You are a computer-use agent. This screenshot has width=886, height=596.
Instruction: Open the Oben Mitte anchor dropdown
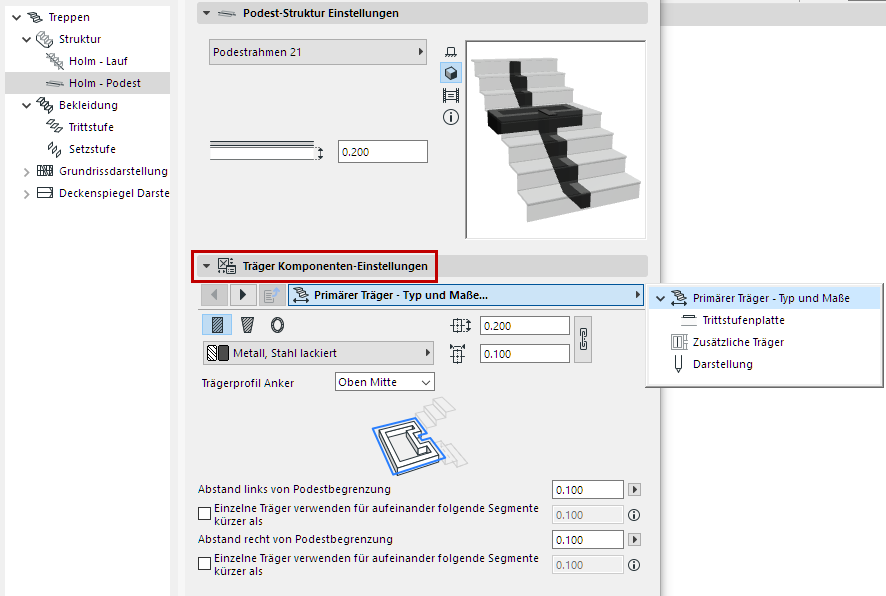(x=384, y=382)
